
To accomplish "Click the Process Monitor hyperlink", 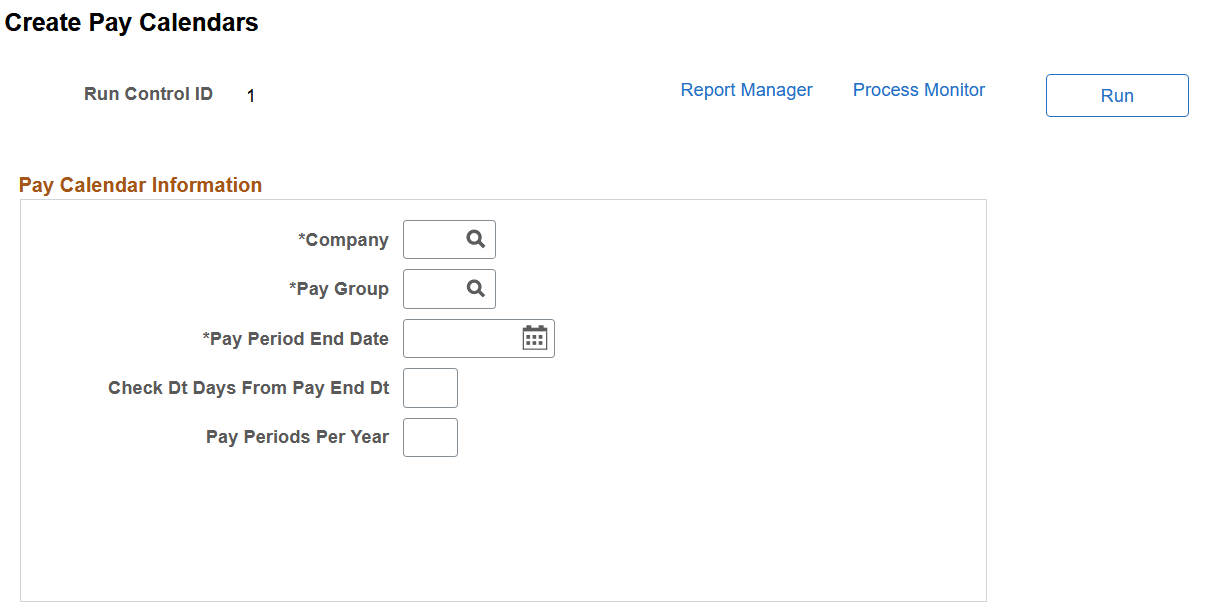I will click(918, 89).
